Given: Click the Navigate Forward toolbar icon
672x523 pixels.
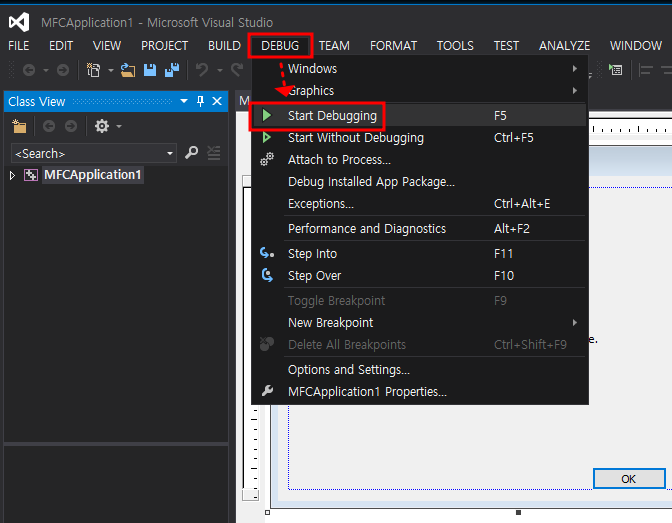Looking at the screenshot, I should point(63,69).
